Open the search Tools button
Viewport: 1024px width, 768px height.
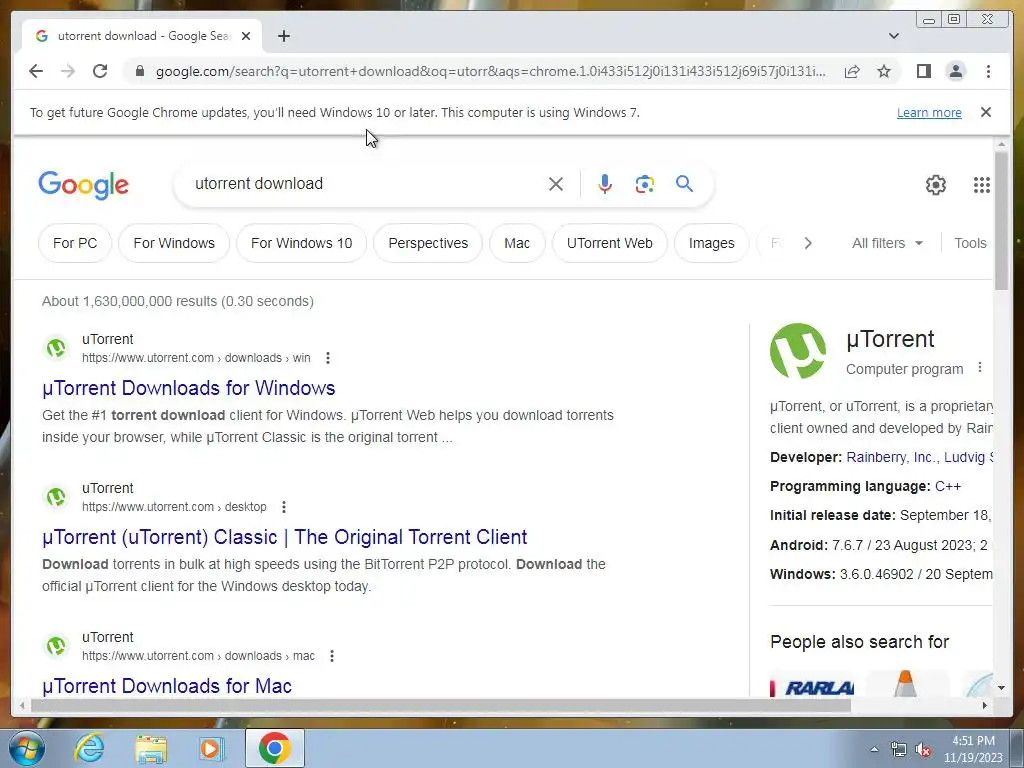[970, 243]
